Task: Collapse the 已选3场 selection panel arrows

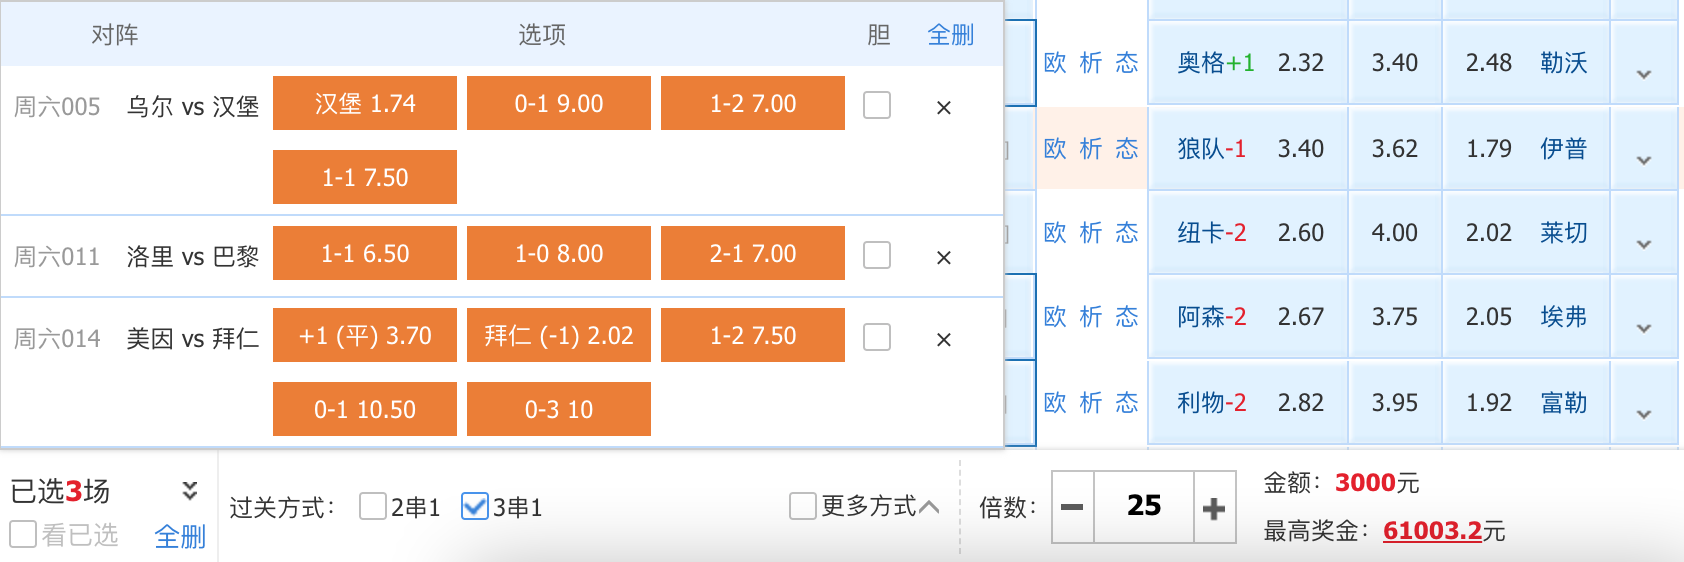Action: point(189,490)
